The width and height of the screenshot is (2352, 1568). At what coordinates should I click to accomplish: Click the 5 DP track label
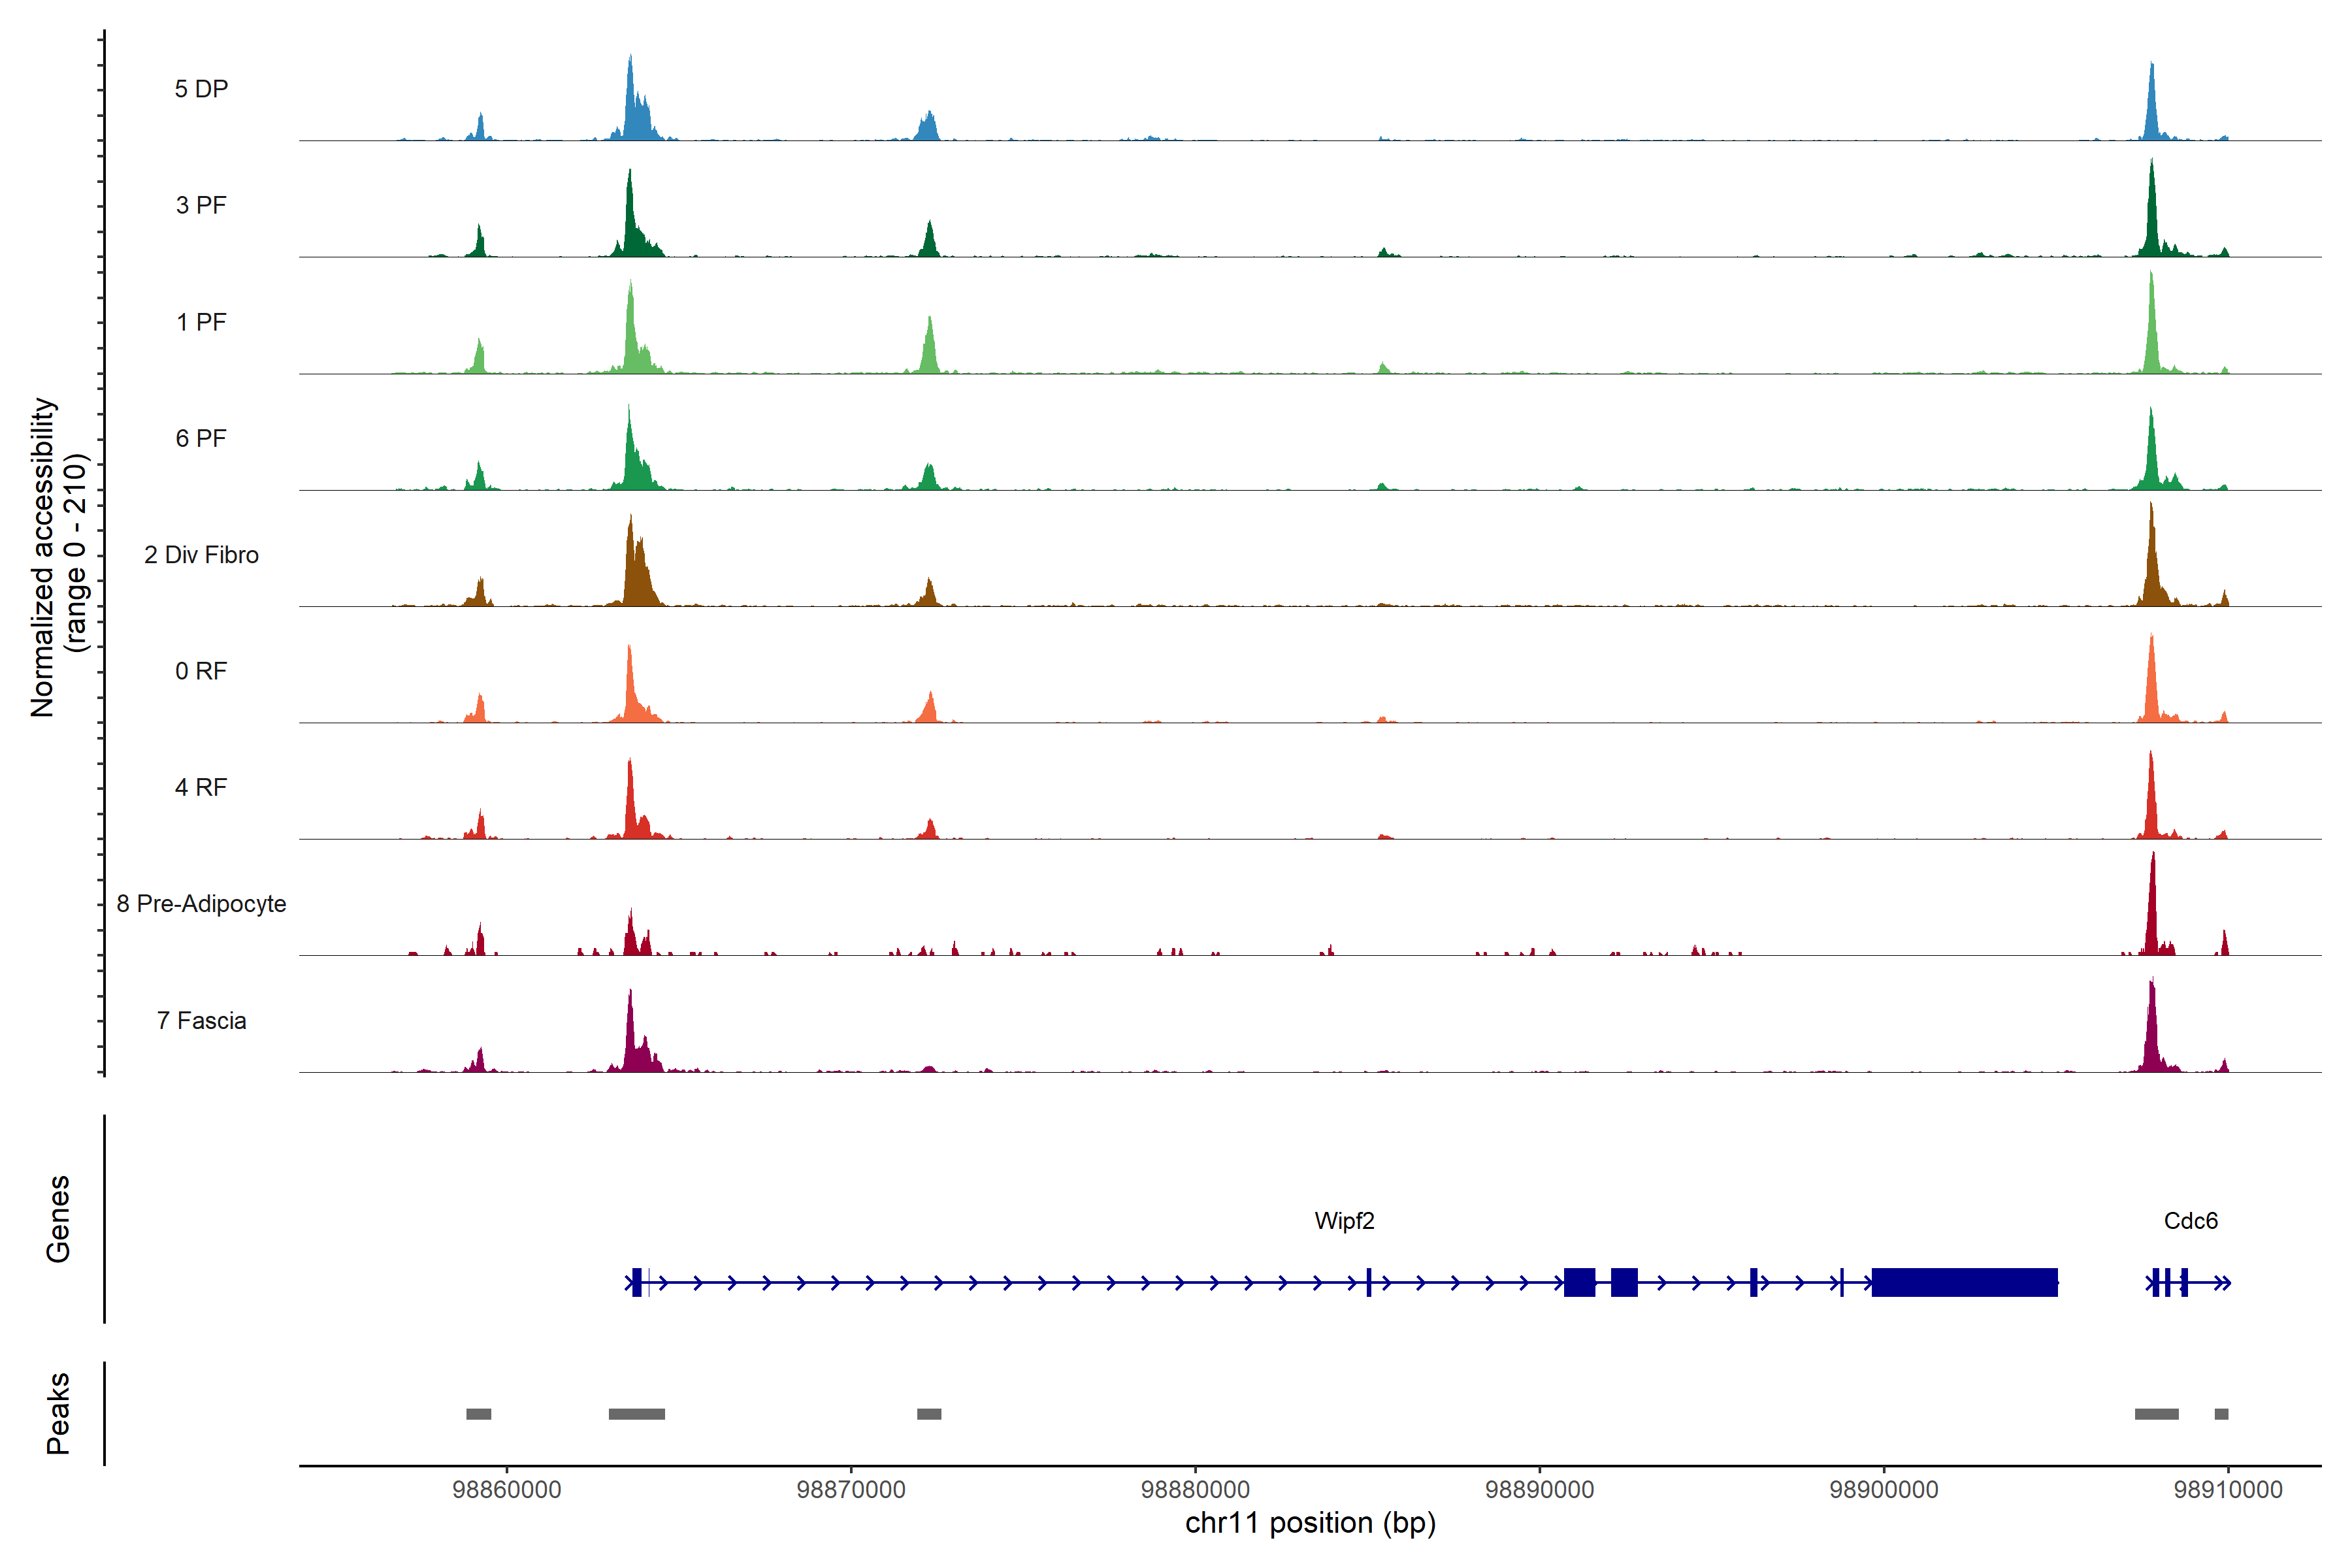point(201,89)
